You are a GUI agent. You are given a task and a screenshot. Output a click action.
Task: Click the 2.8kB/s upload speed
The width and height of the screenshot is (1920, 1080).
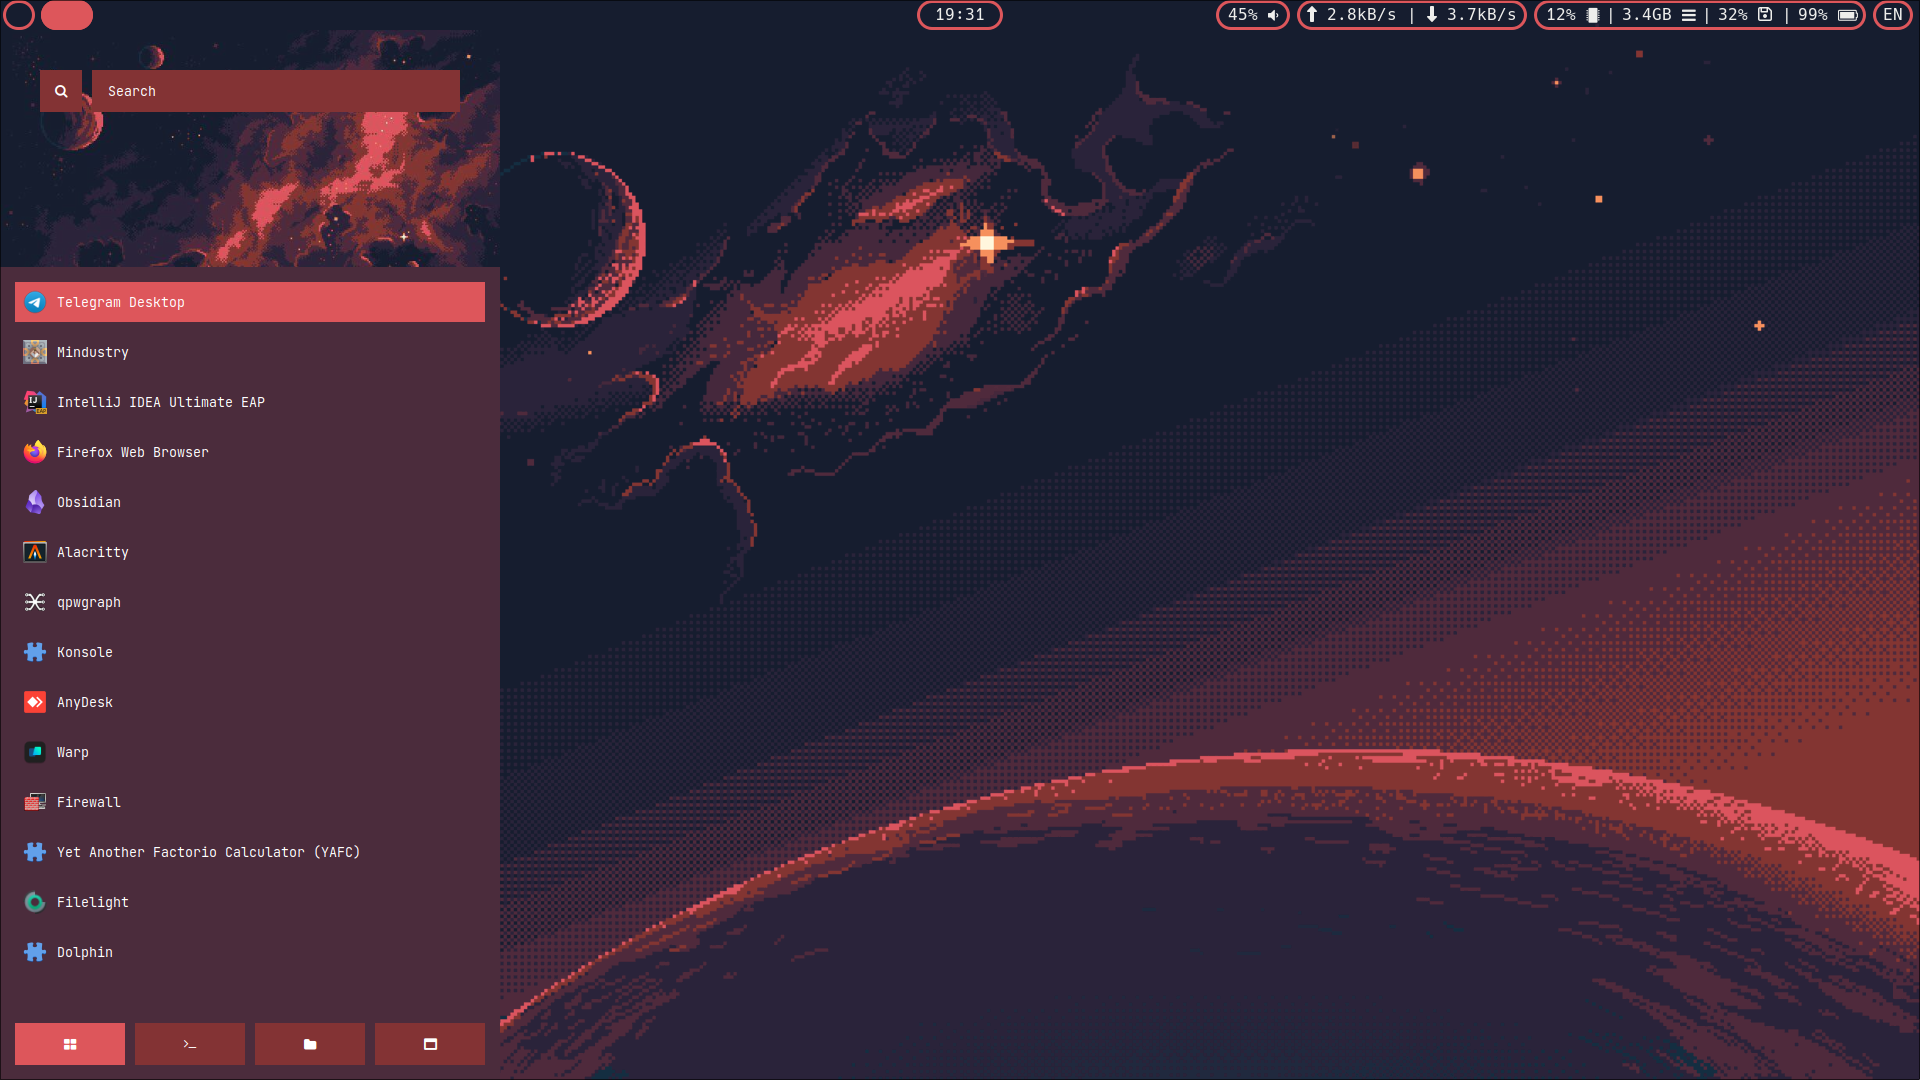(1361, 15)
